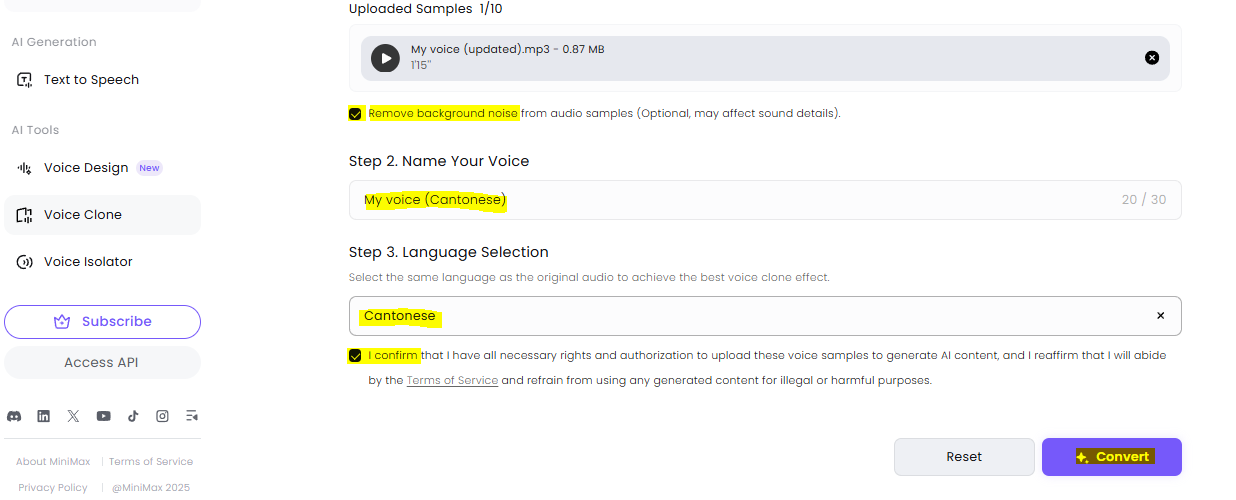The height and width of the screenshot is (500, 1236).
Task: Click the AI Generation section label
Action: click(x=54, y=42)
